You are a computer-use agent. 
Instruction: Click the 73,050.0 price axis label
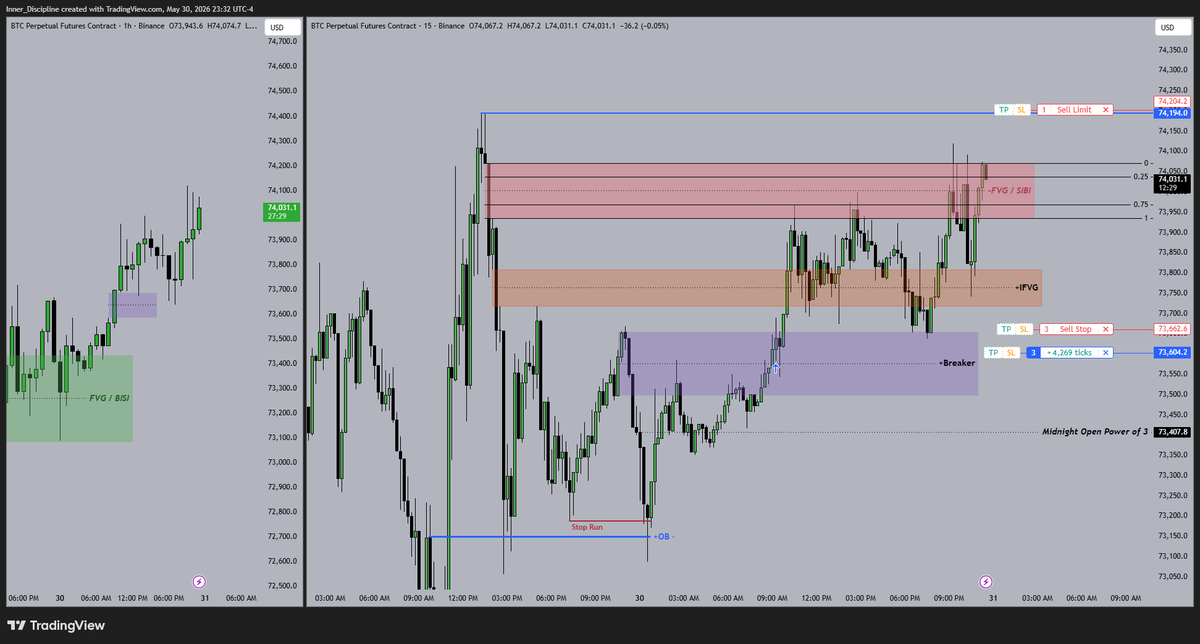coord(1175,576)
